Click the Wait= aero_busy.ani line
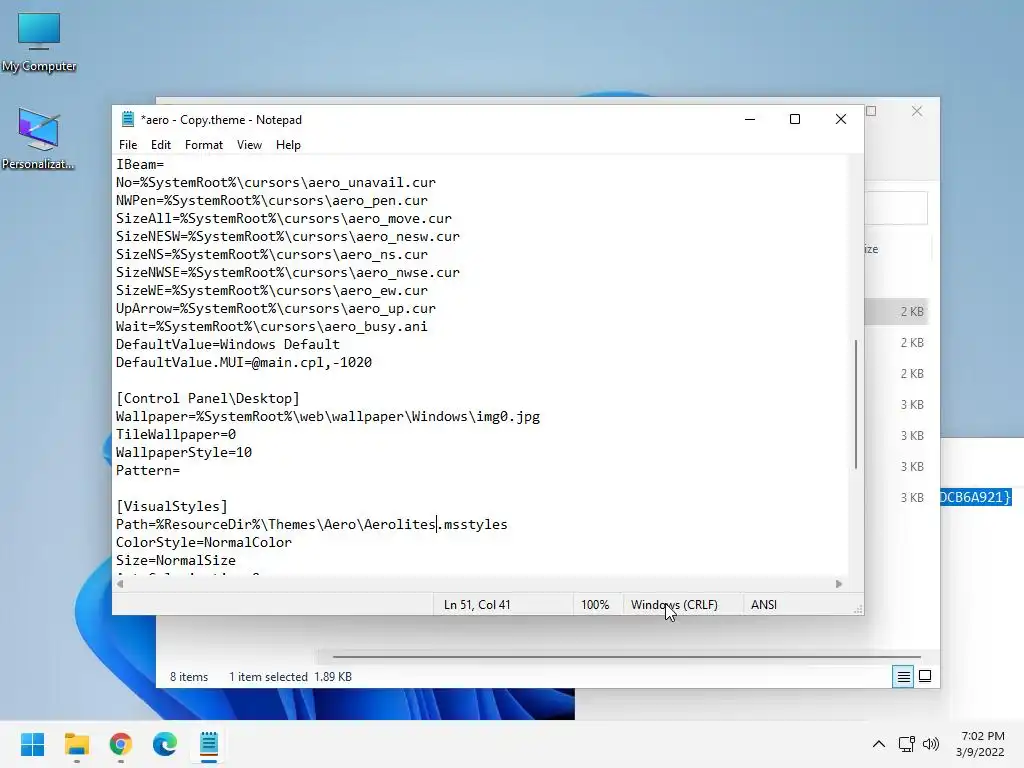The height and width of the screenshot is (768, 1024). click(272, 327)
